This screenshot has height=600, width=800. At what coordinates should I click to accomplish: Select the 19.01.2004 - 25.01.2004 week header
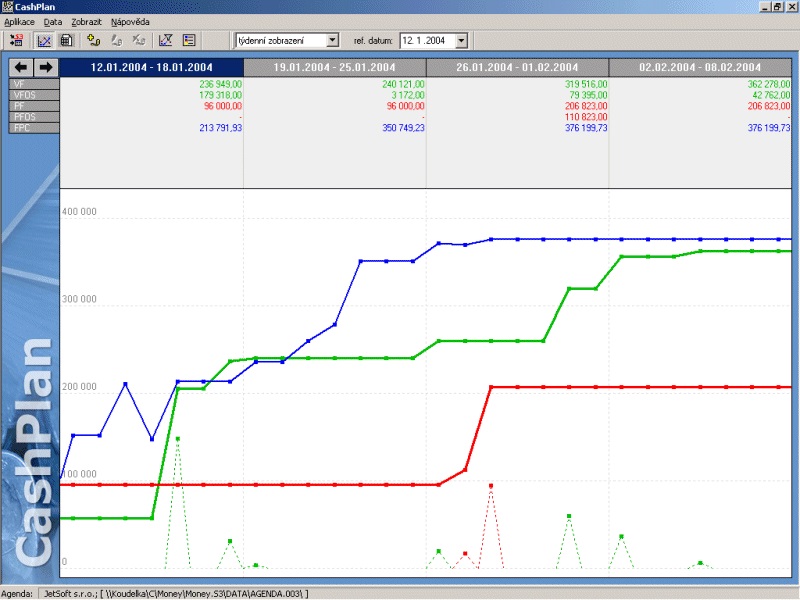point(335,67)
